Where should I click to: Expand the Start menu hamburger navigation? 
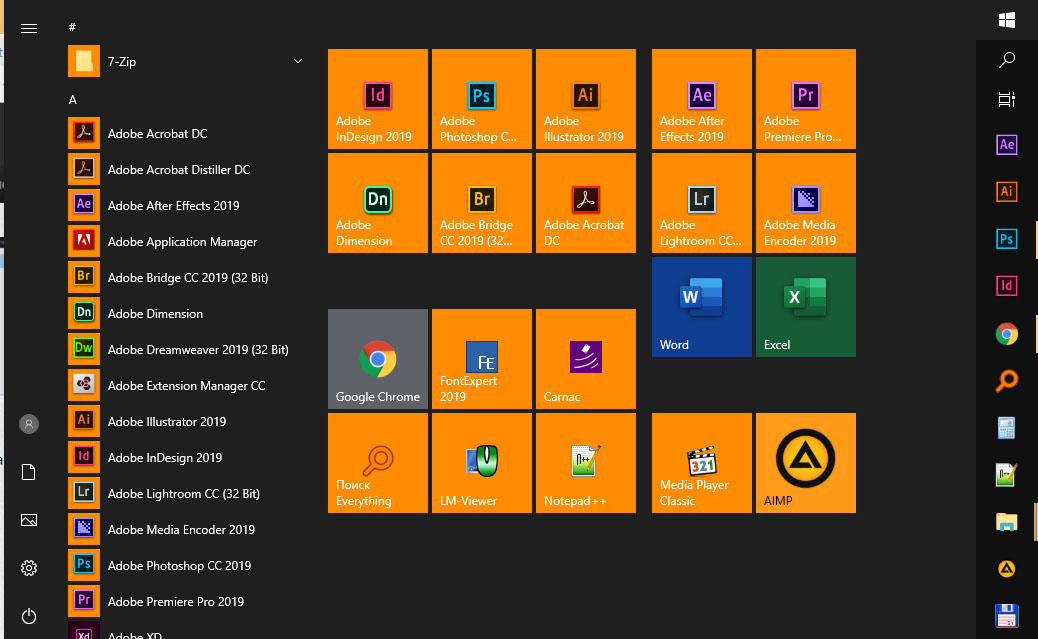pos(29,28)
